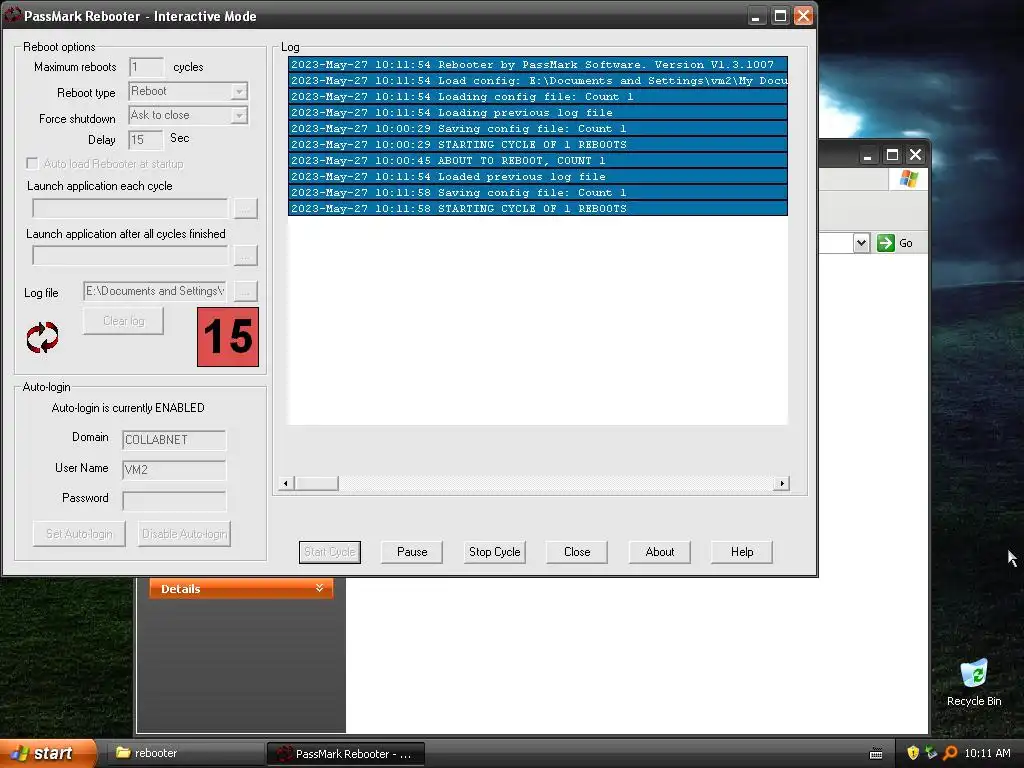Select the 'Load config' log line
This screenshot has height=768, width=1024.
pyautogui.click(x=537, y=80)
